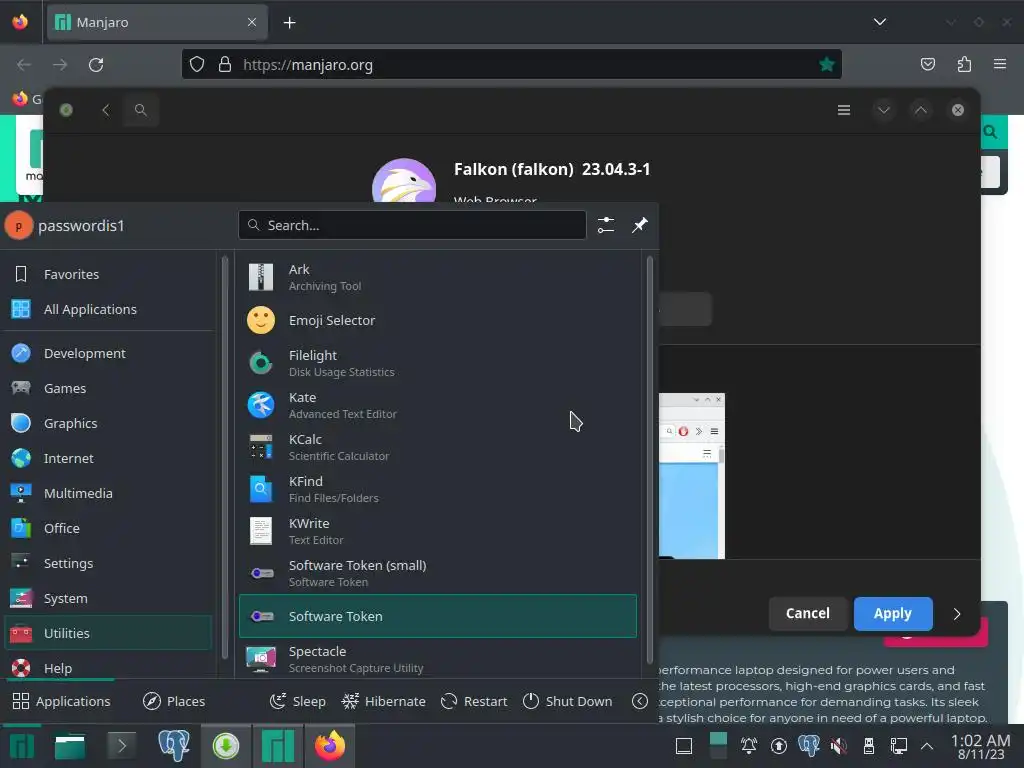Click Apply in software manager

(x=893, y=614)
